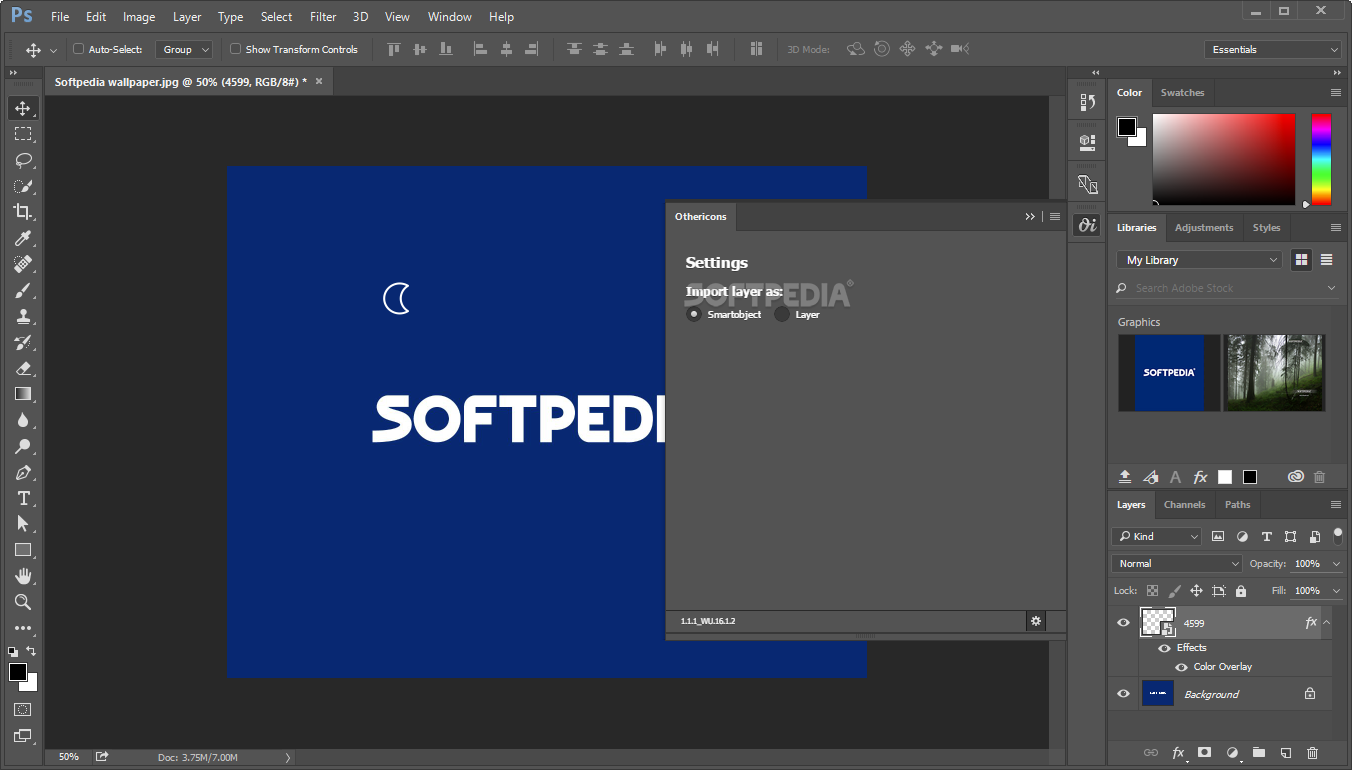This screenshot has height=770, width=1352.
Task: Open the Layers panel options menu
Action: (1336, 505)
